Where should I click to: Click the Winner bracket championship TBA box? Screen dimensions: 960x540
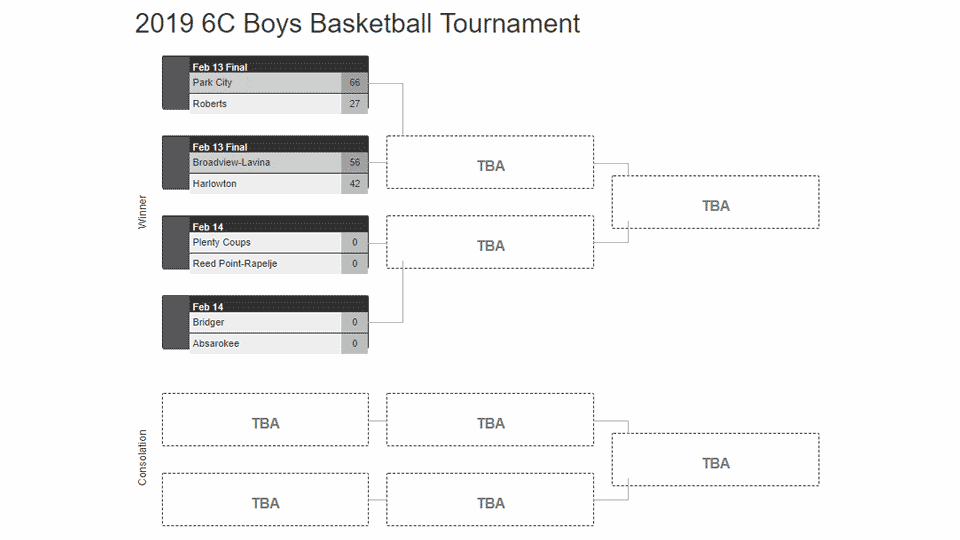point(715,203)
